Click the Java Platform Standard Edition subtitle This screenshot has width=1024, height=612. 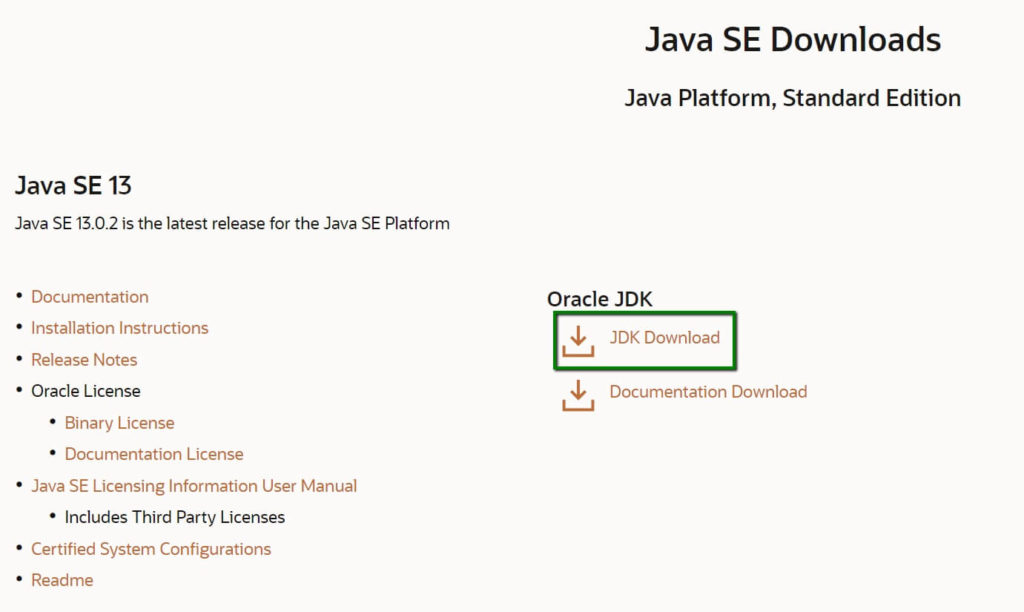793,98
